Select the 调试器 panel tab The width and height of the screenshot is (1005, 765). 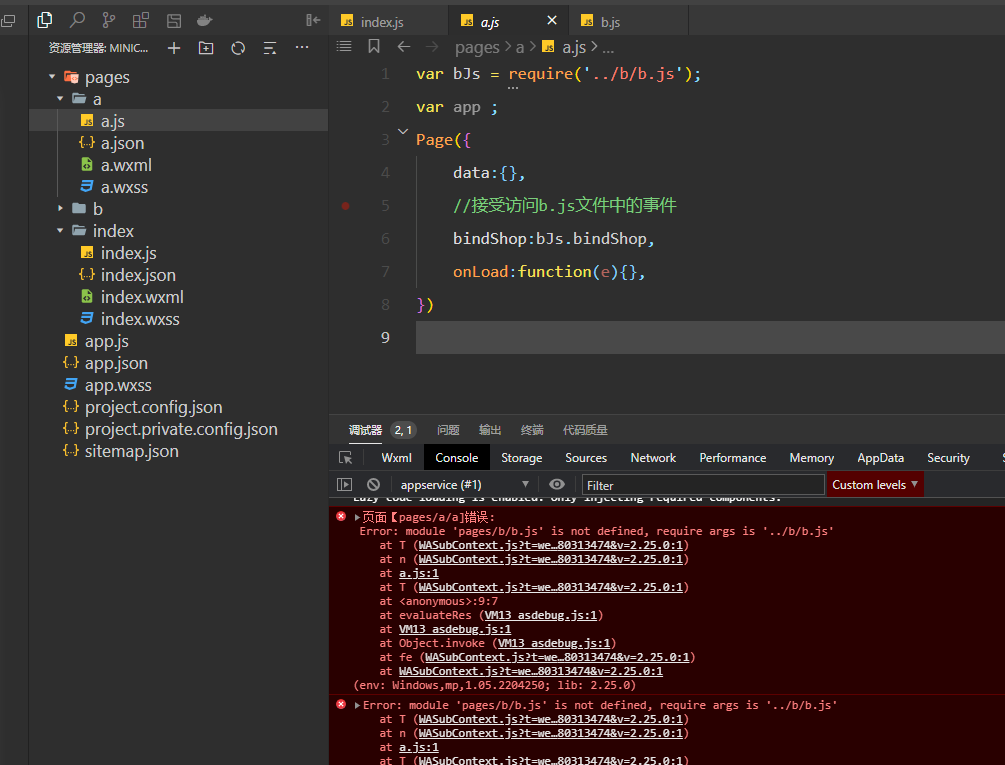pyautogui.click(x=365, y=430)
